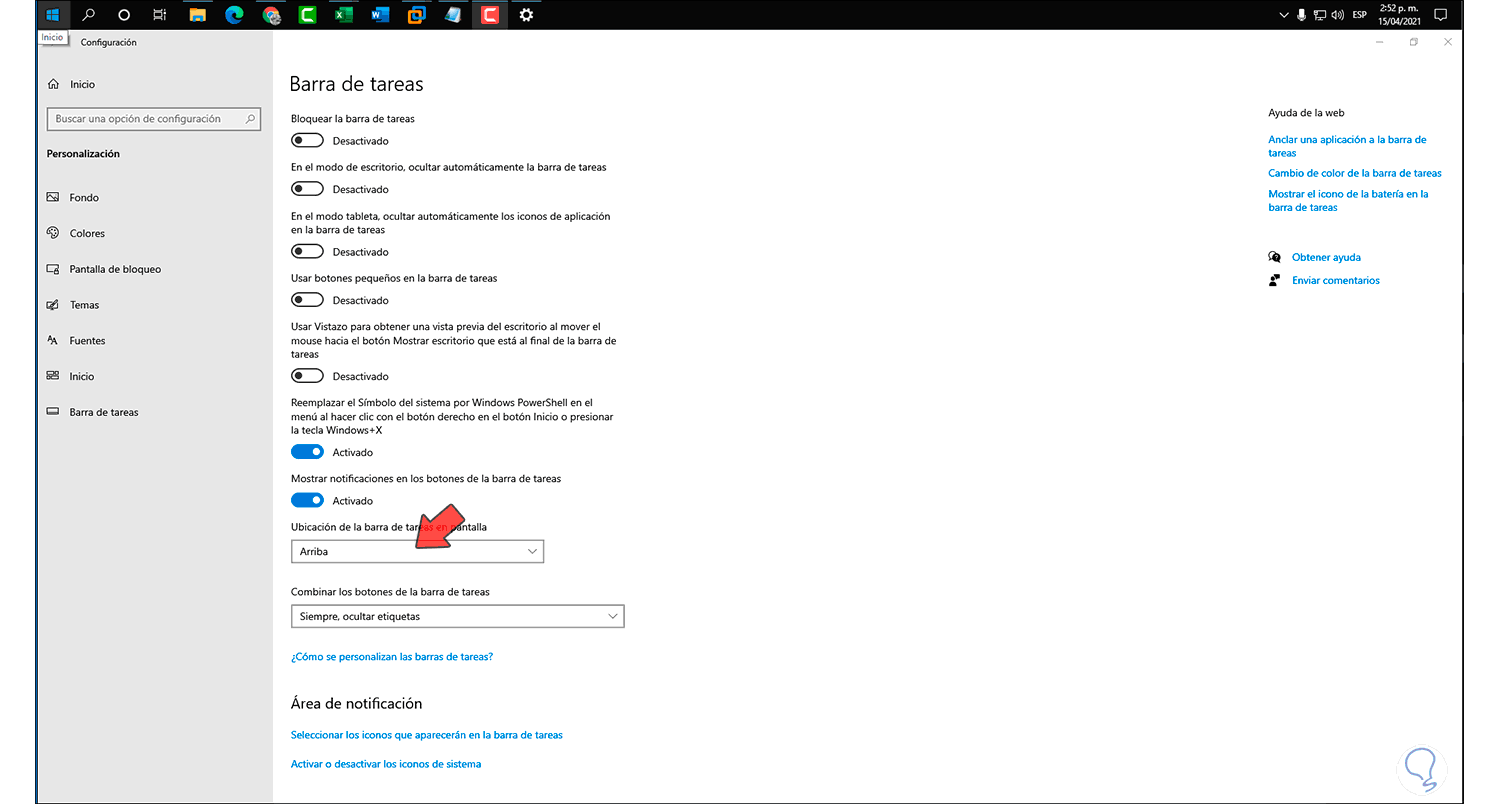Click label Ubicación de la barra de tareas en pantalla

coord(389,527)
